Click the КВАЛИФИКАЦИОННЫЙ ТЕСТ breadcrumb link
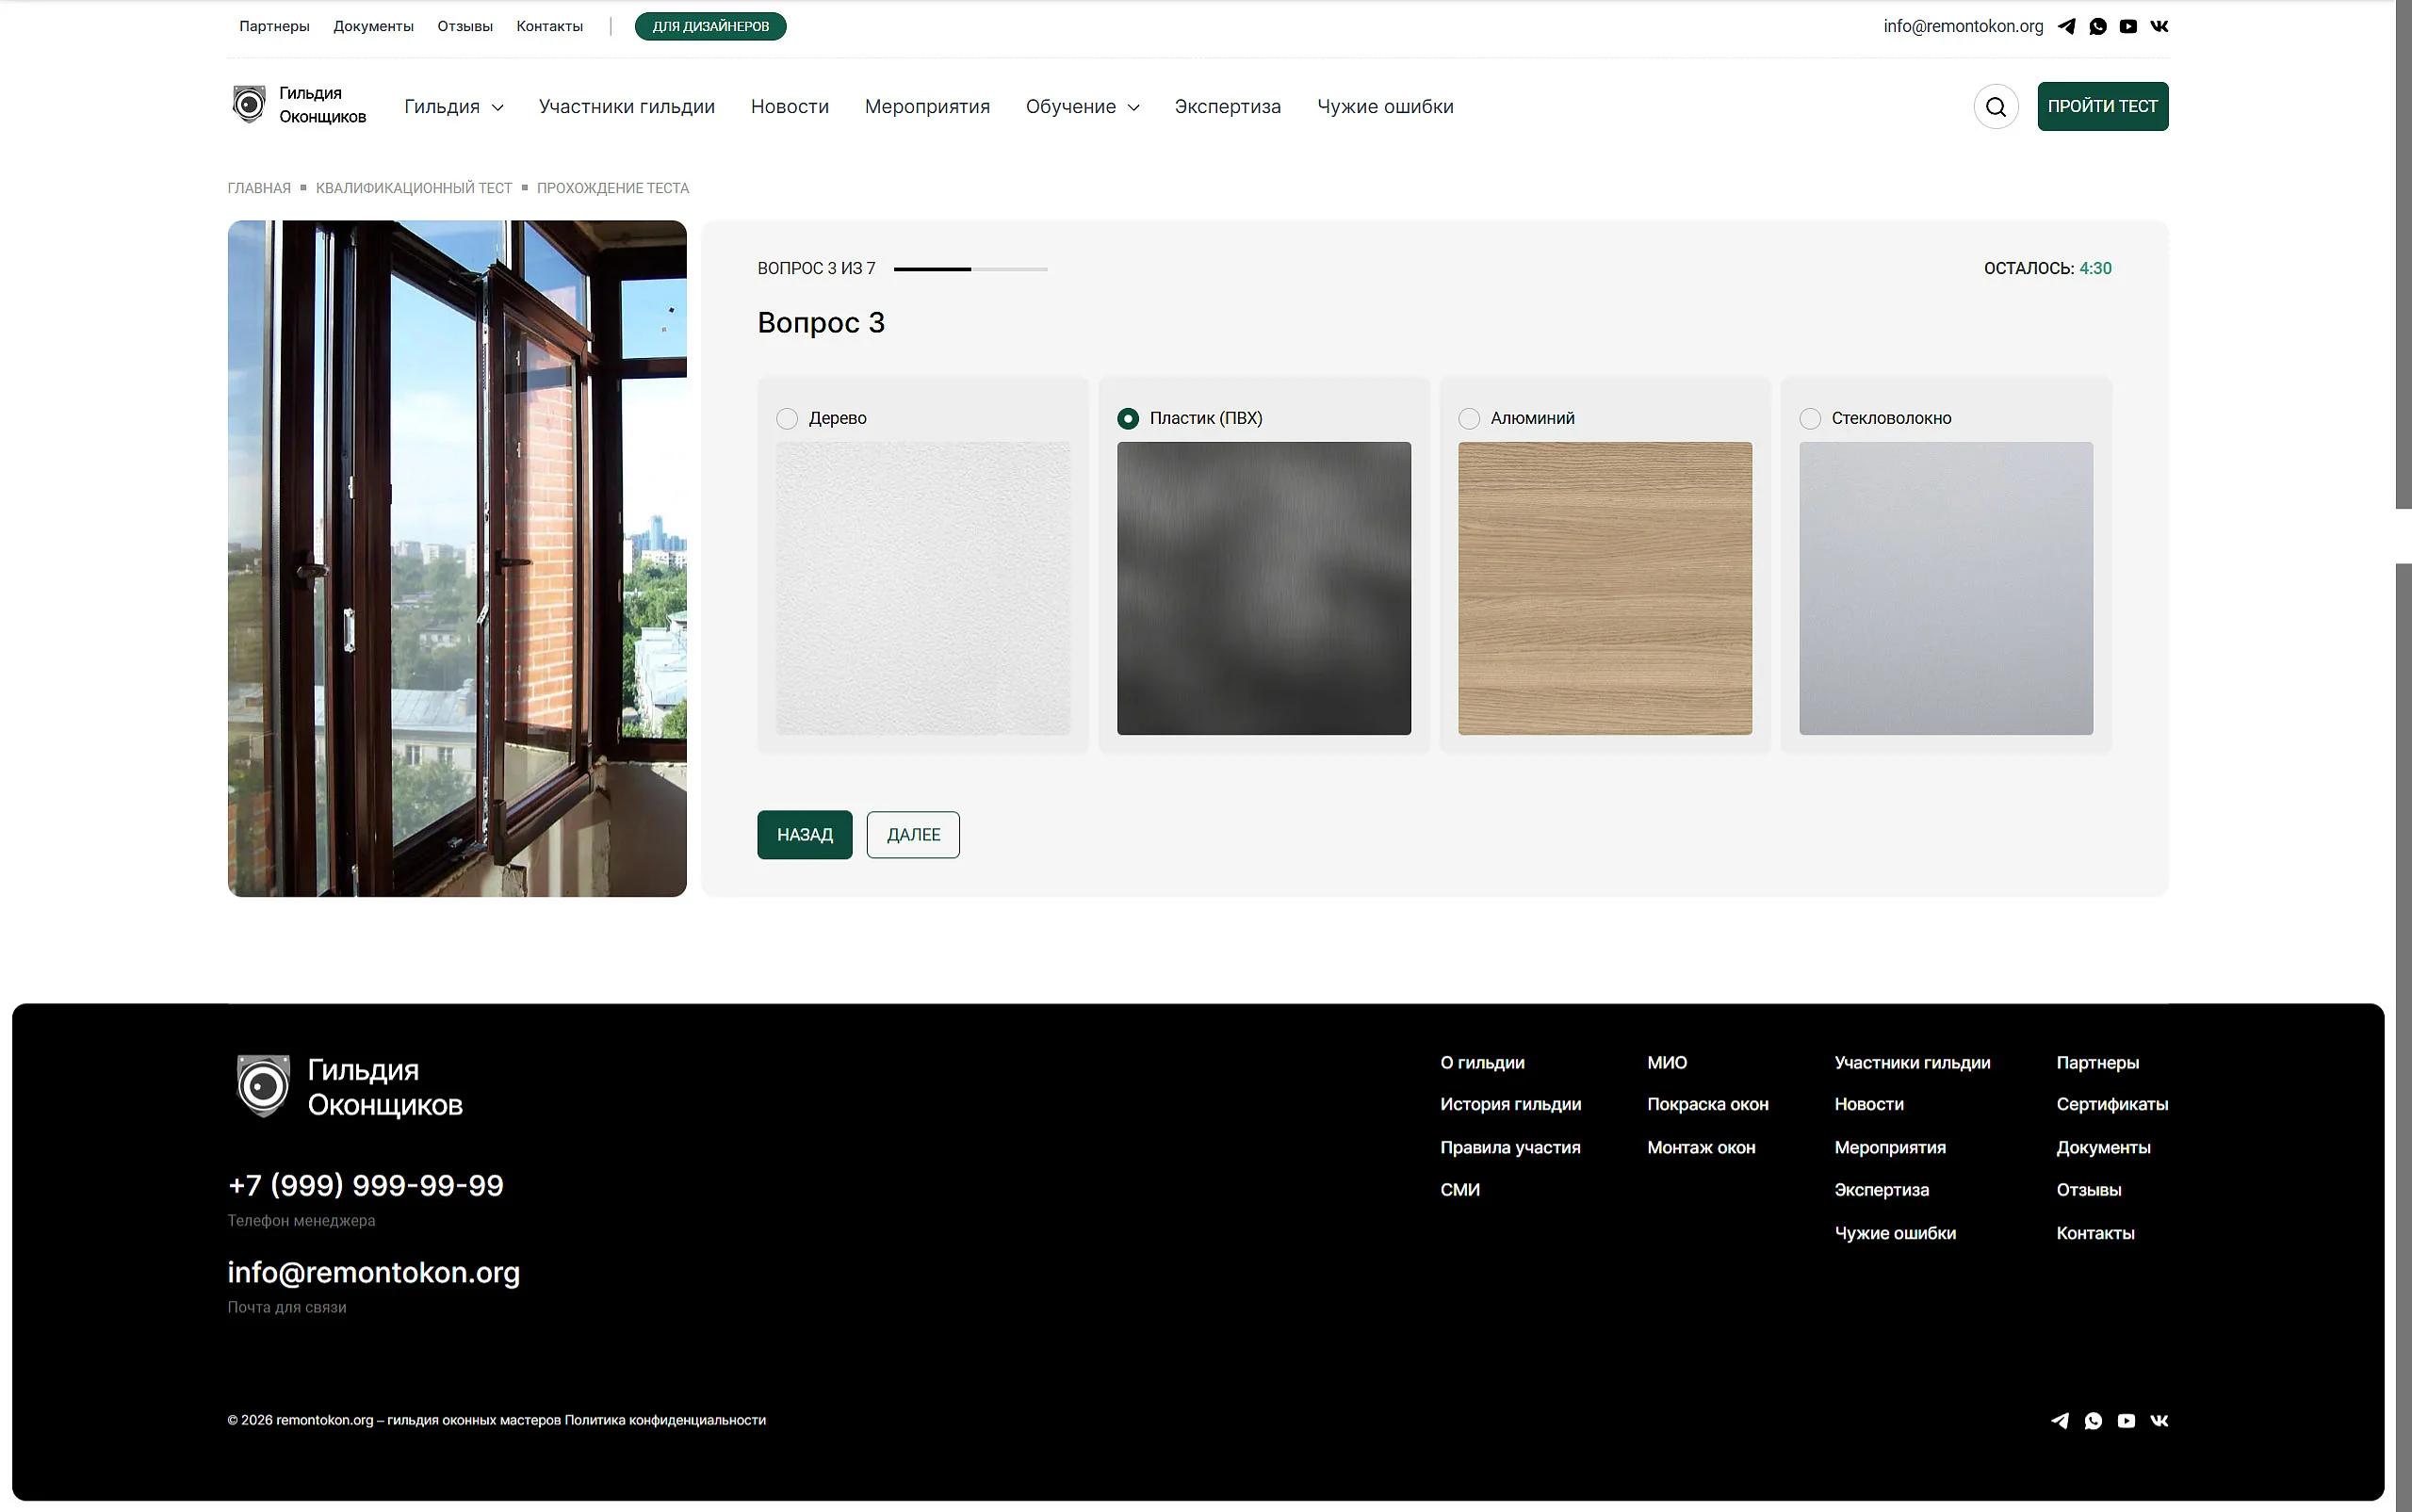This screenshot has height=1512, width=2412. [x=414, y=188]
